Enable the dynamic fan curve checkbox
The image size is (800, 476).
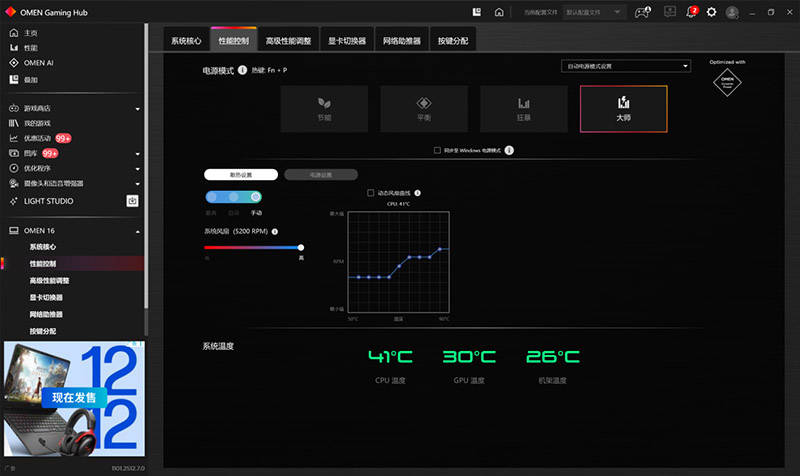pos(371,193)
